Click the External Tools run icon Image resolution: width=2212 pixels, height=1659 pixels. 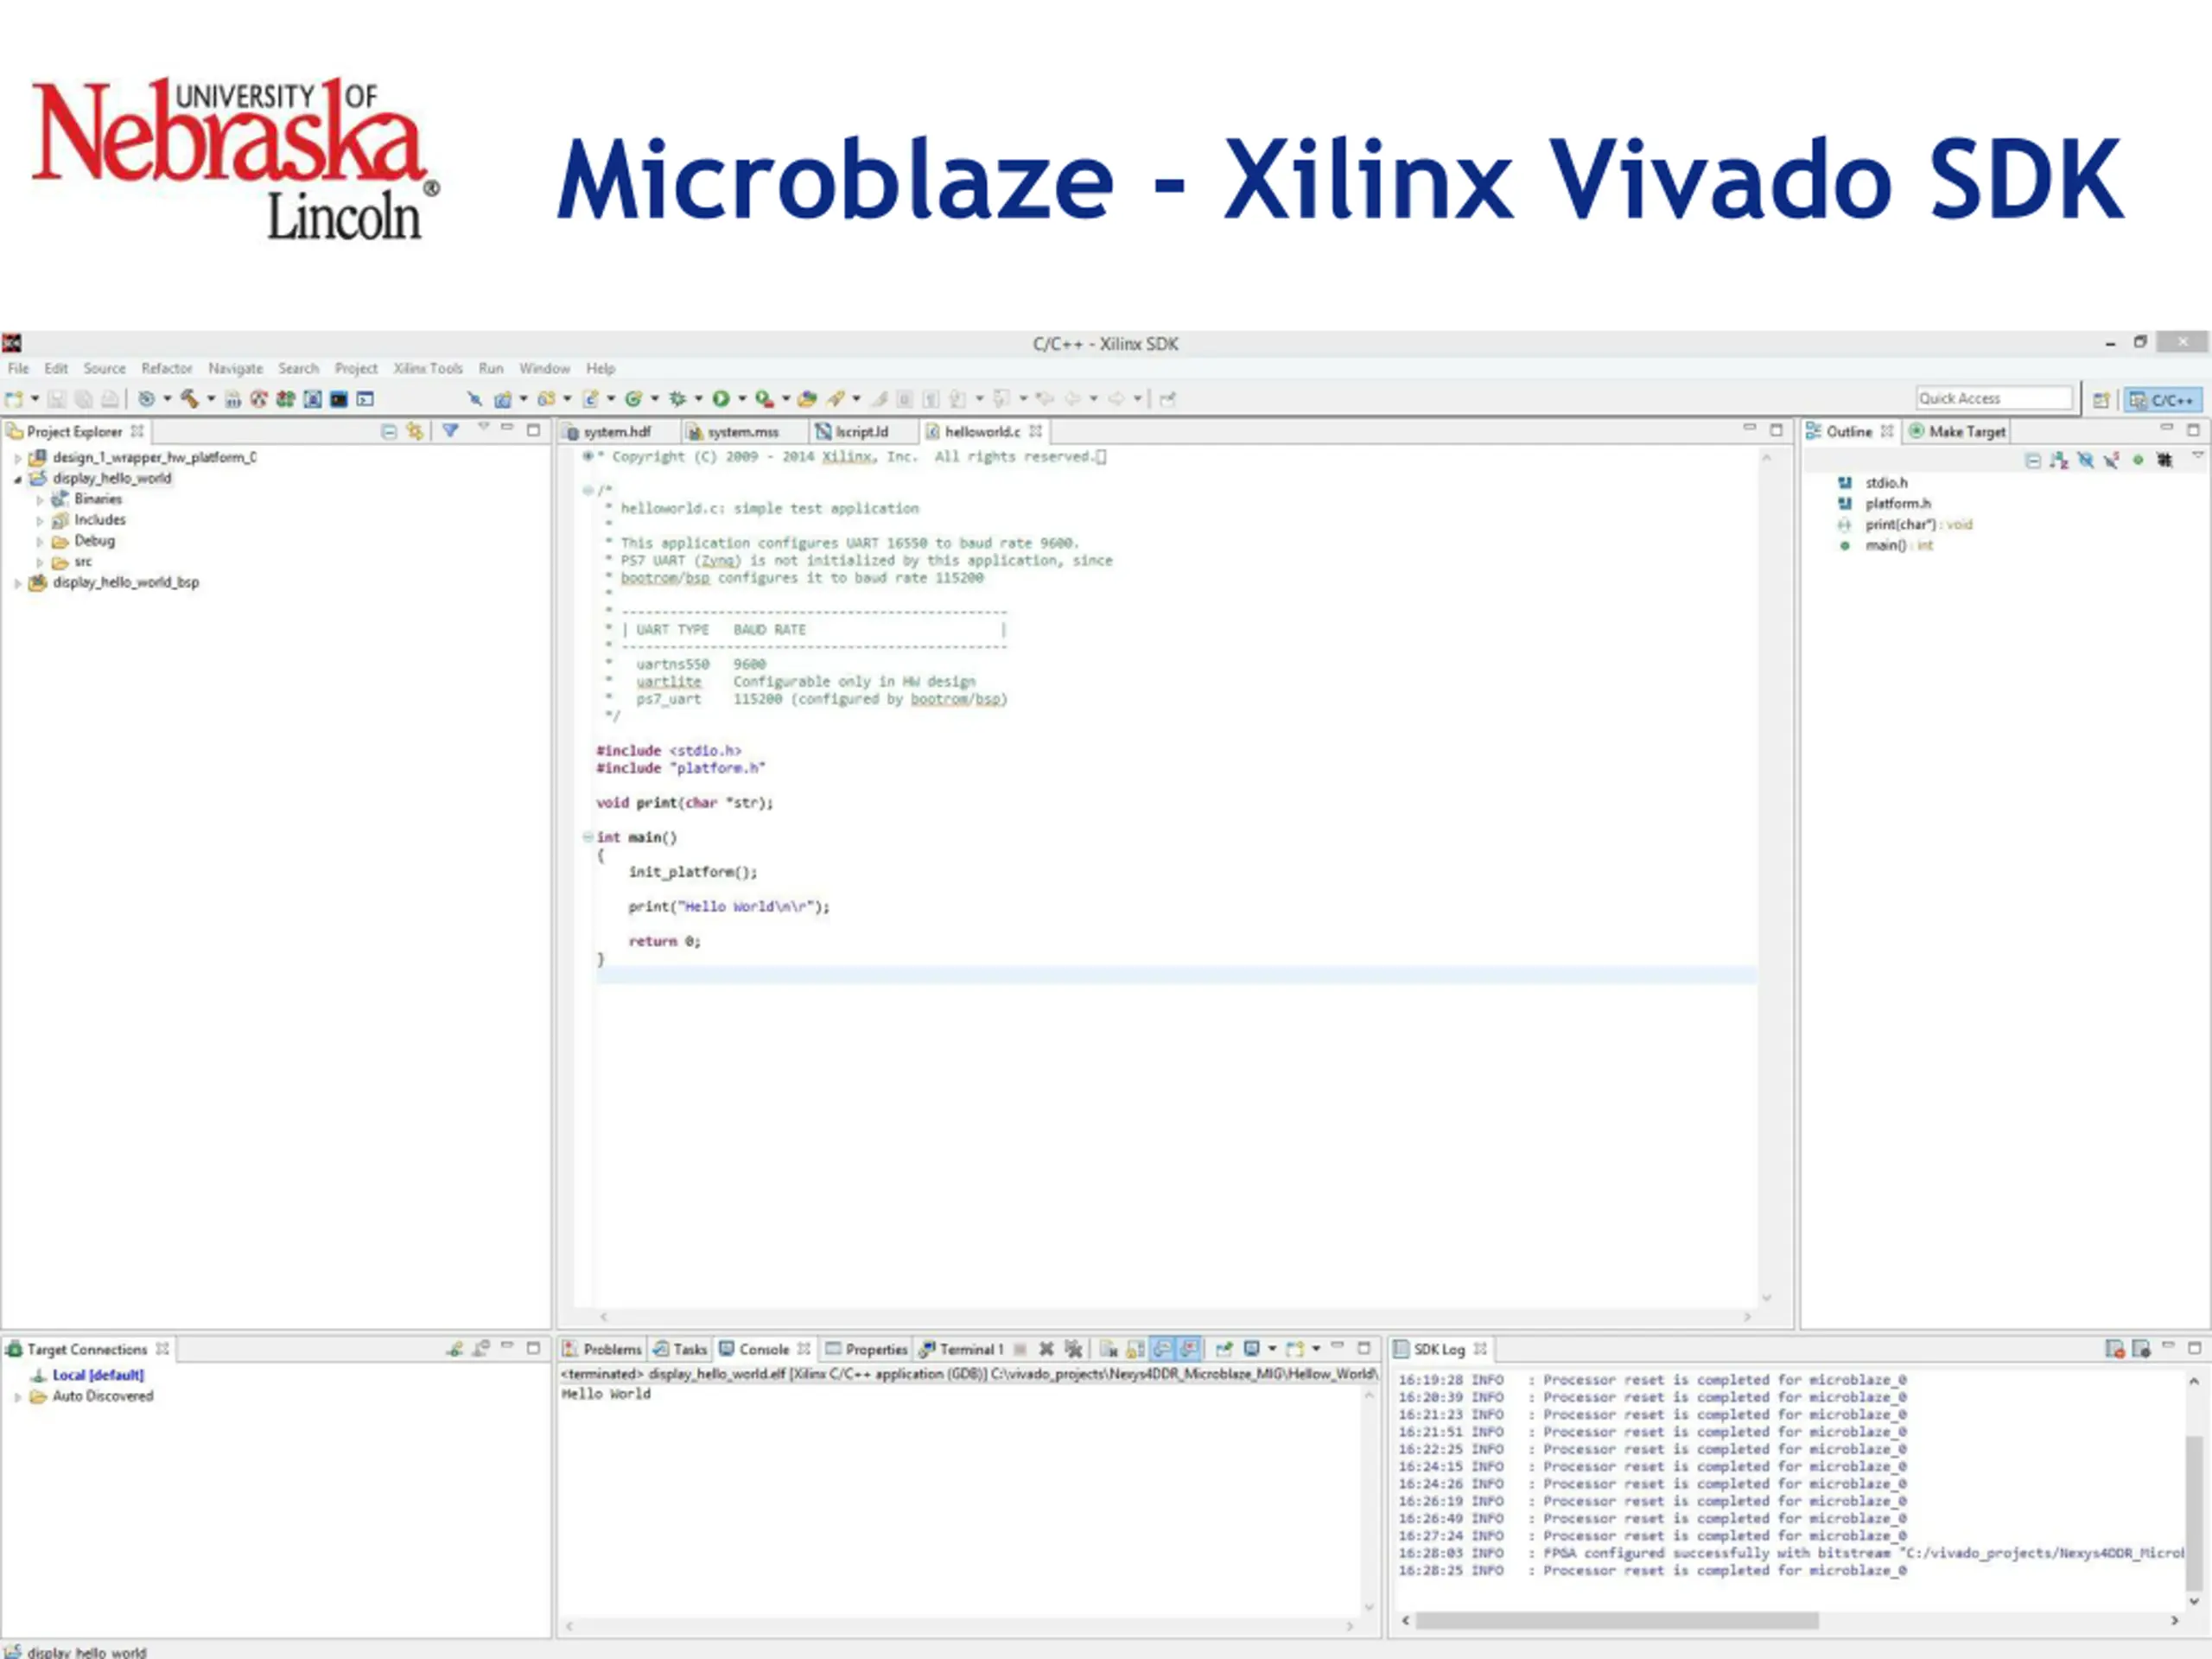(x=764, y=399)
